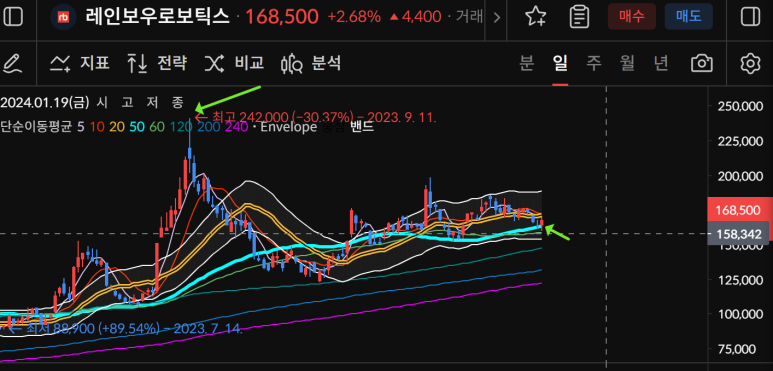Capture chart with camera icon
The height and width of the screenshot is (371, 773).
[x=702, y=64]
